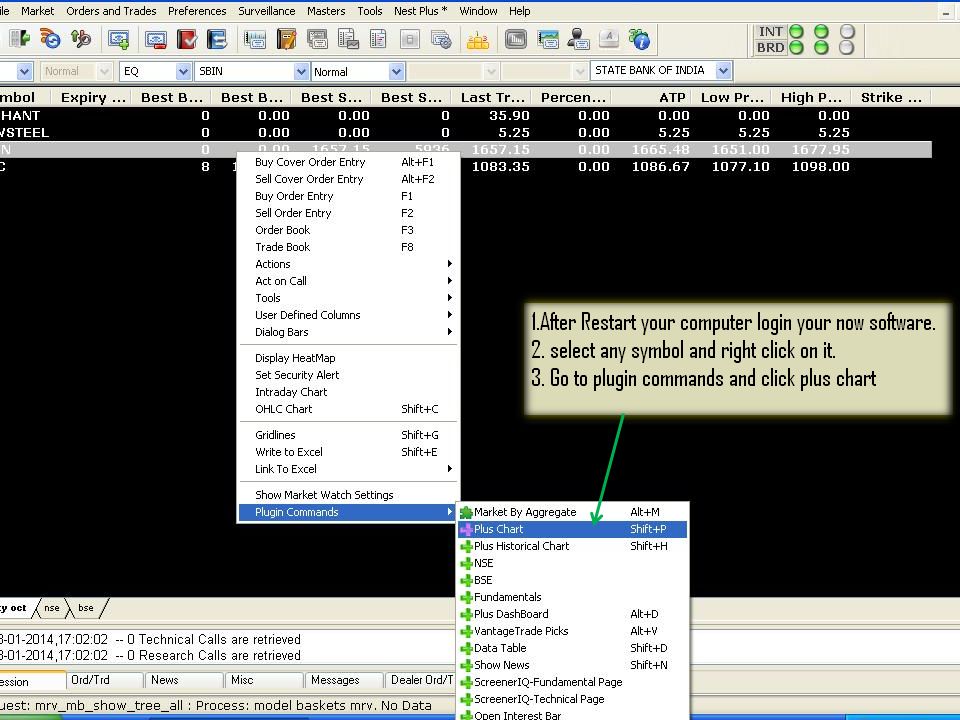Click the first green INT status light
Image resolution: width=960 pixels, height=720 pixels.
pos(797,31)
